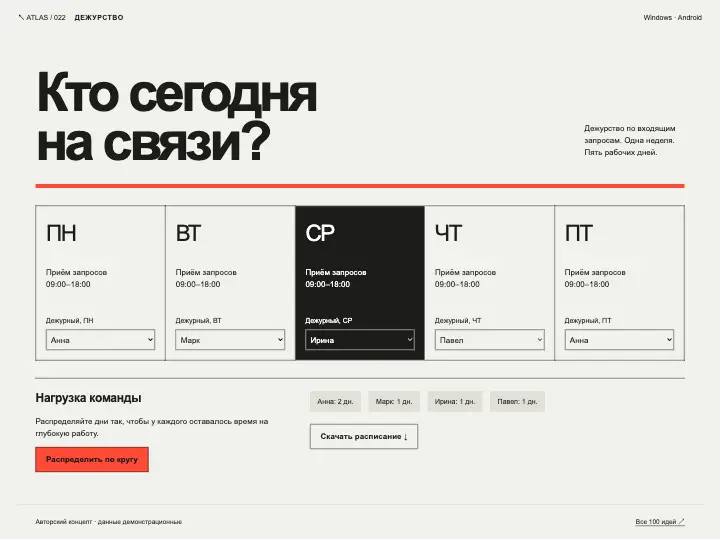720x539 pixels.
Task: Select the ПН day card heading
Action: click(61, 233)
